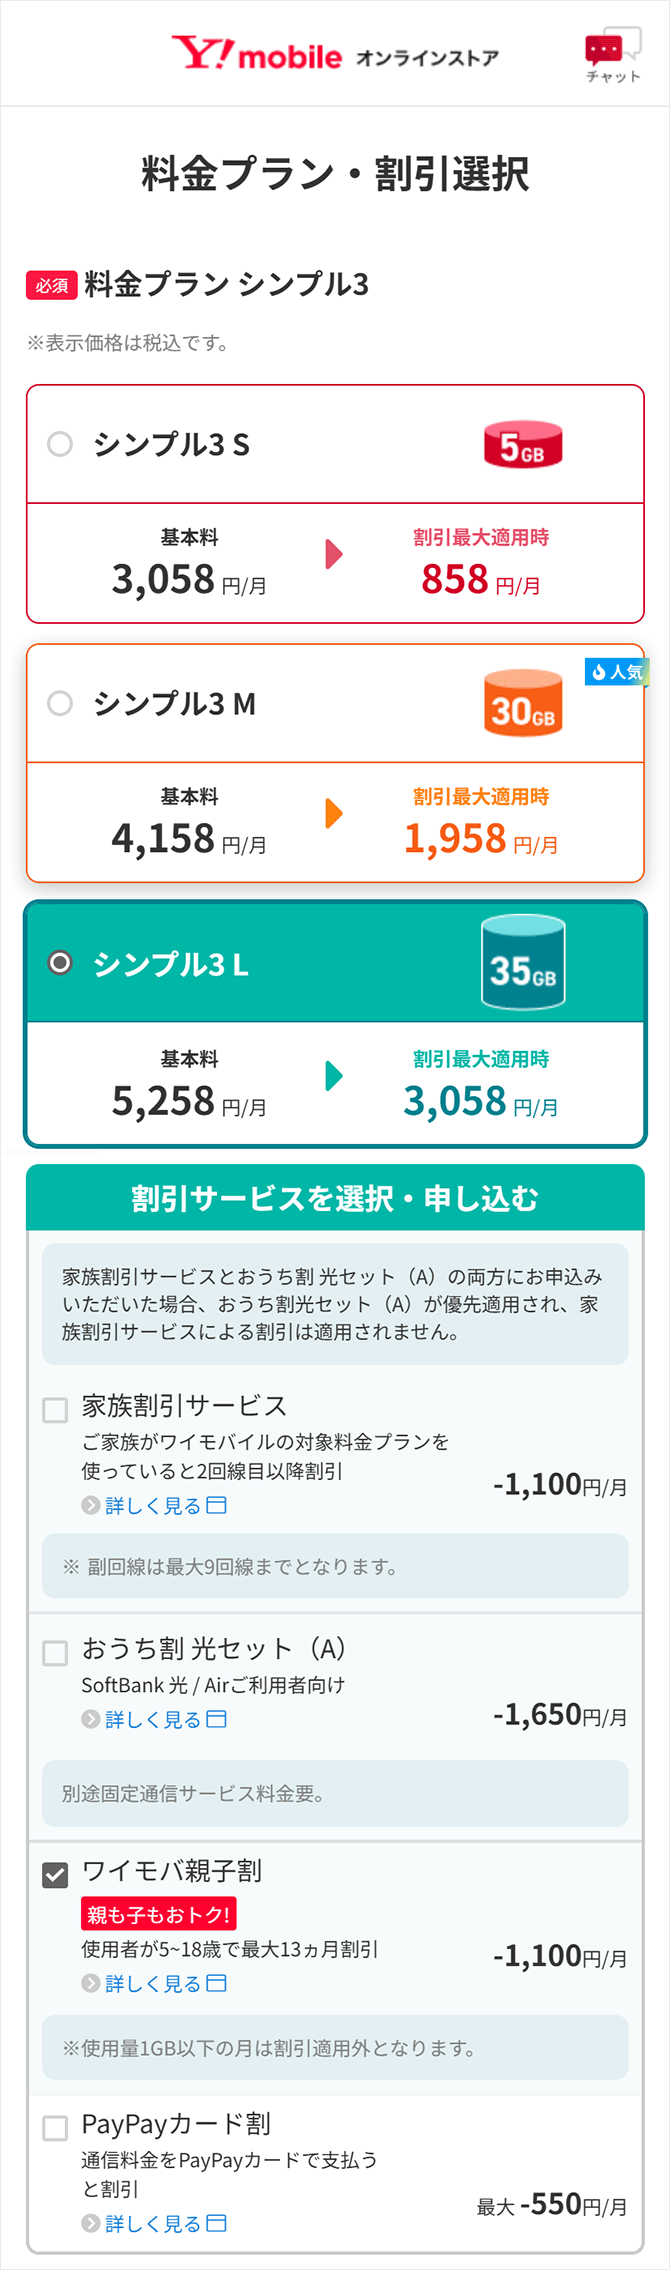
Task: Click the Y!mobile logo
Action: [x=256, y=54]
